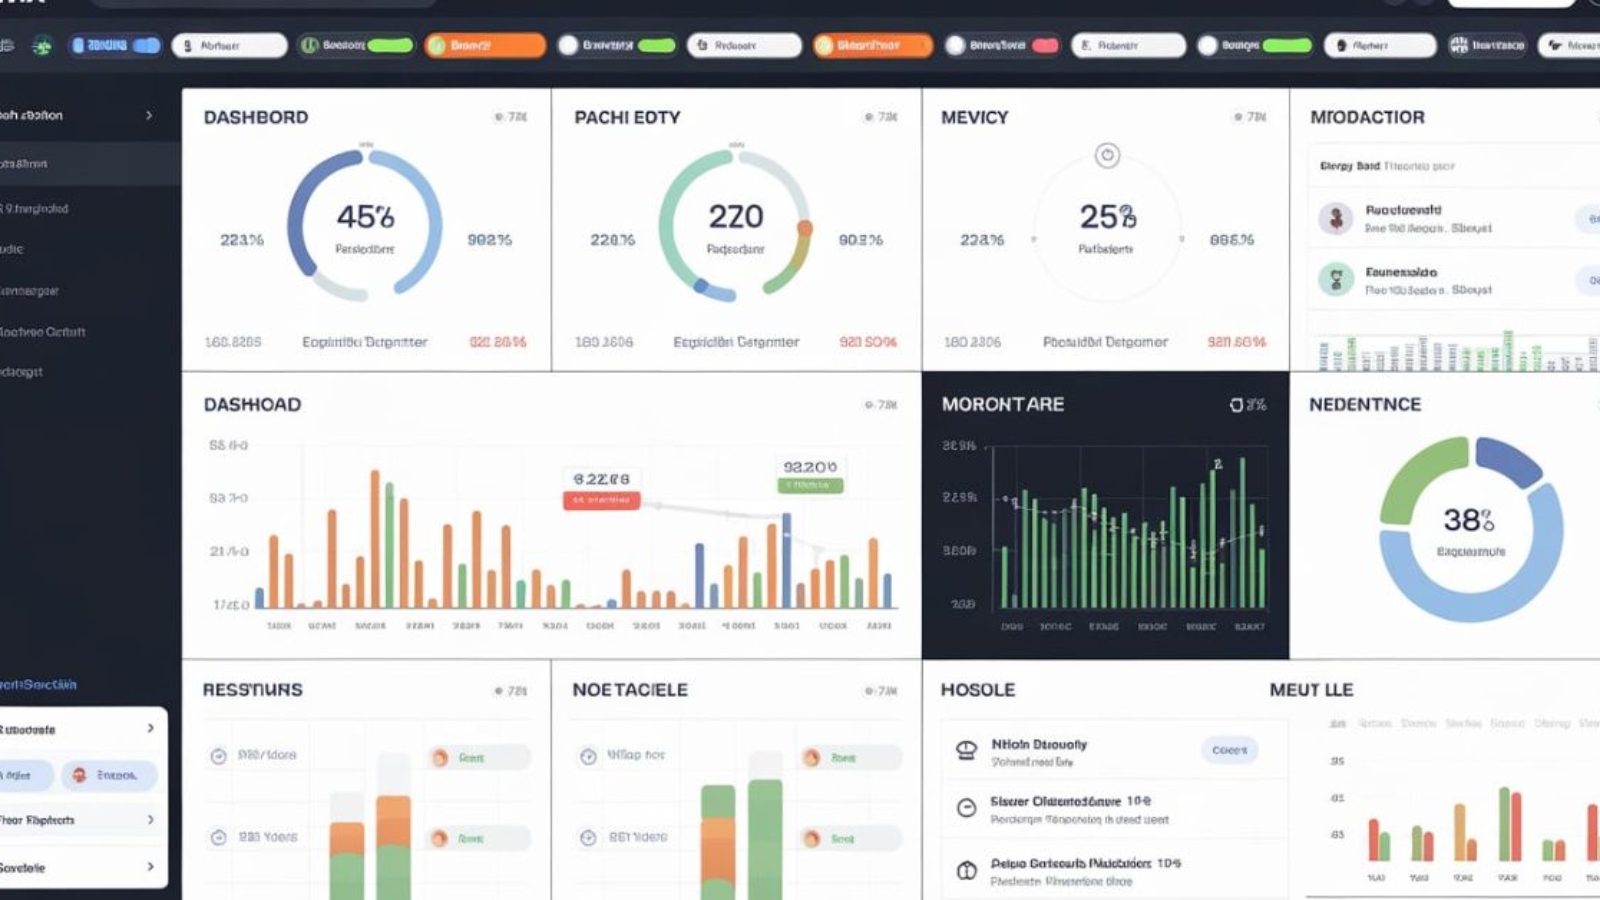
Task: Expand the Savetale sidebar row
Action: [x=82, y=867]
